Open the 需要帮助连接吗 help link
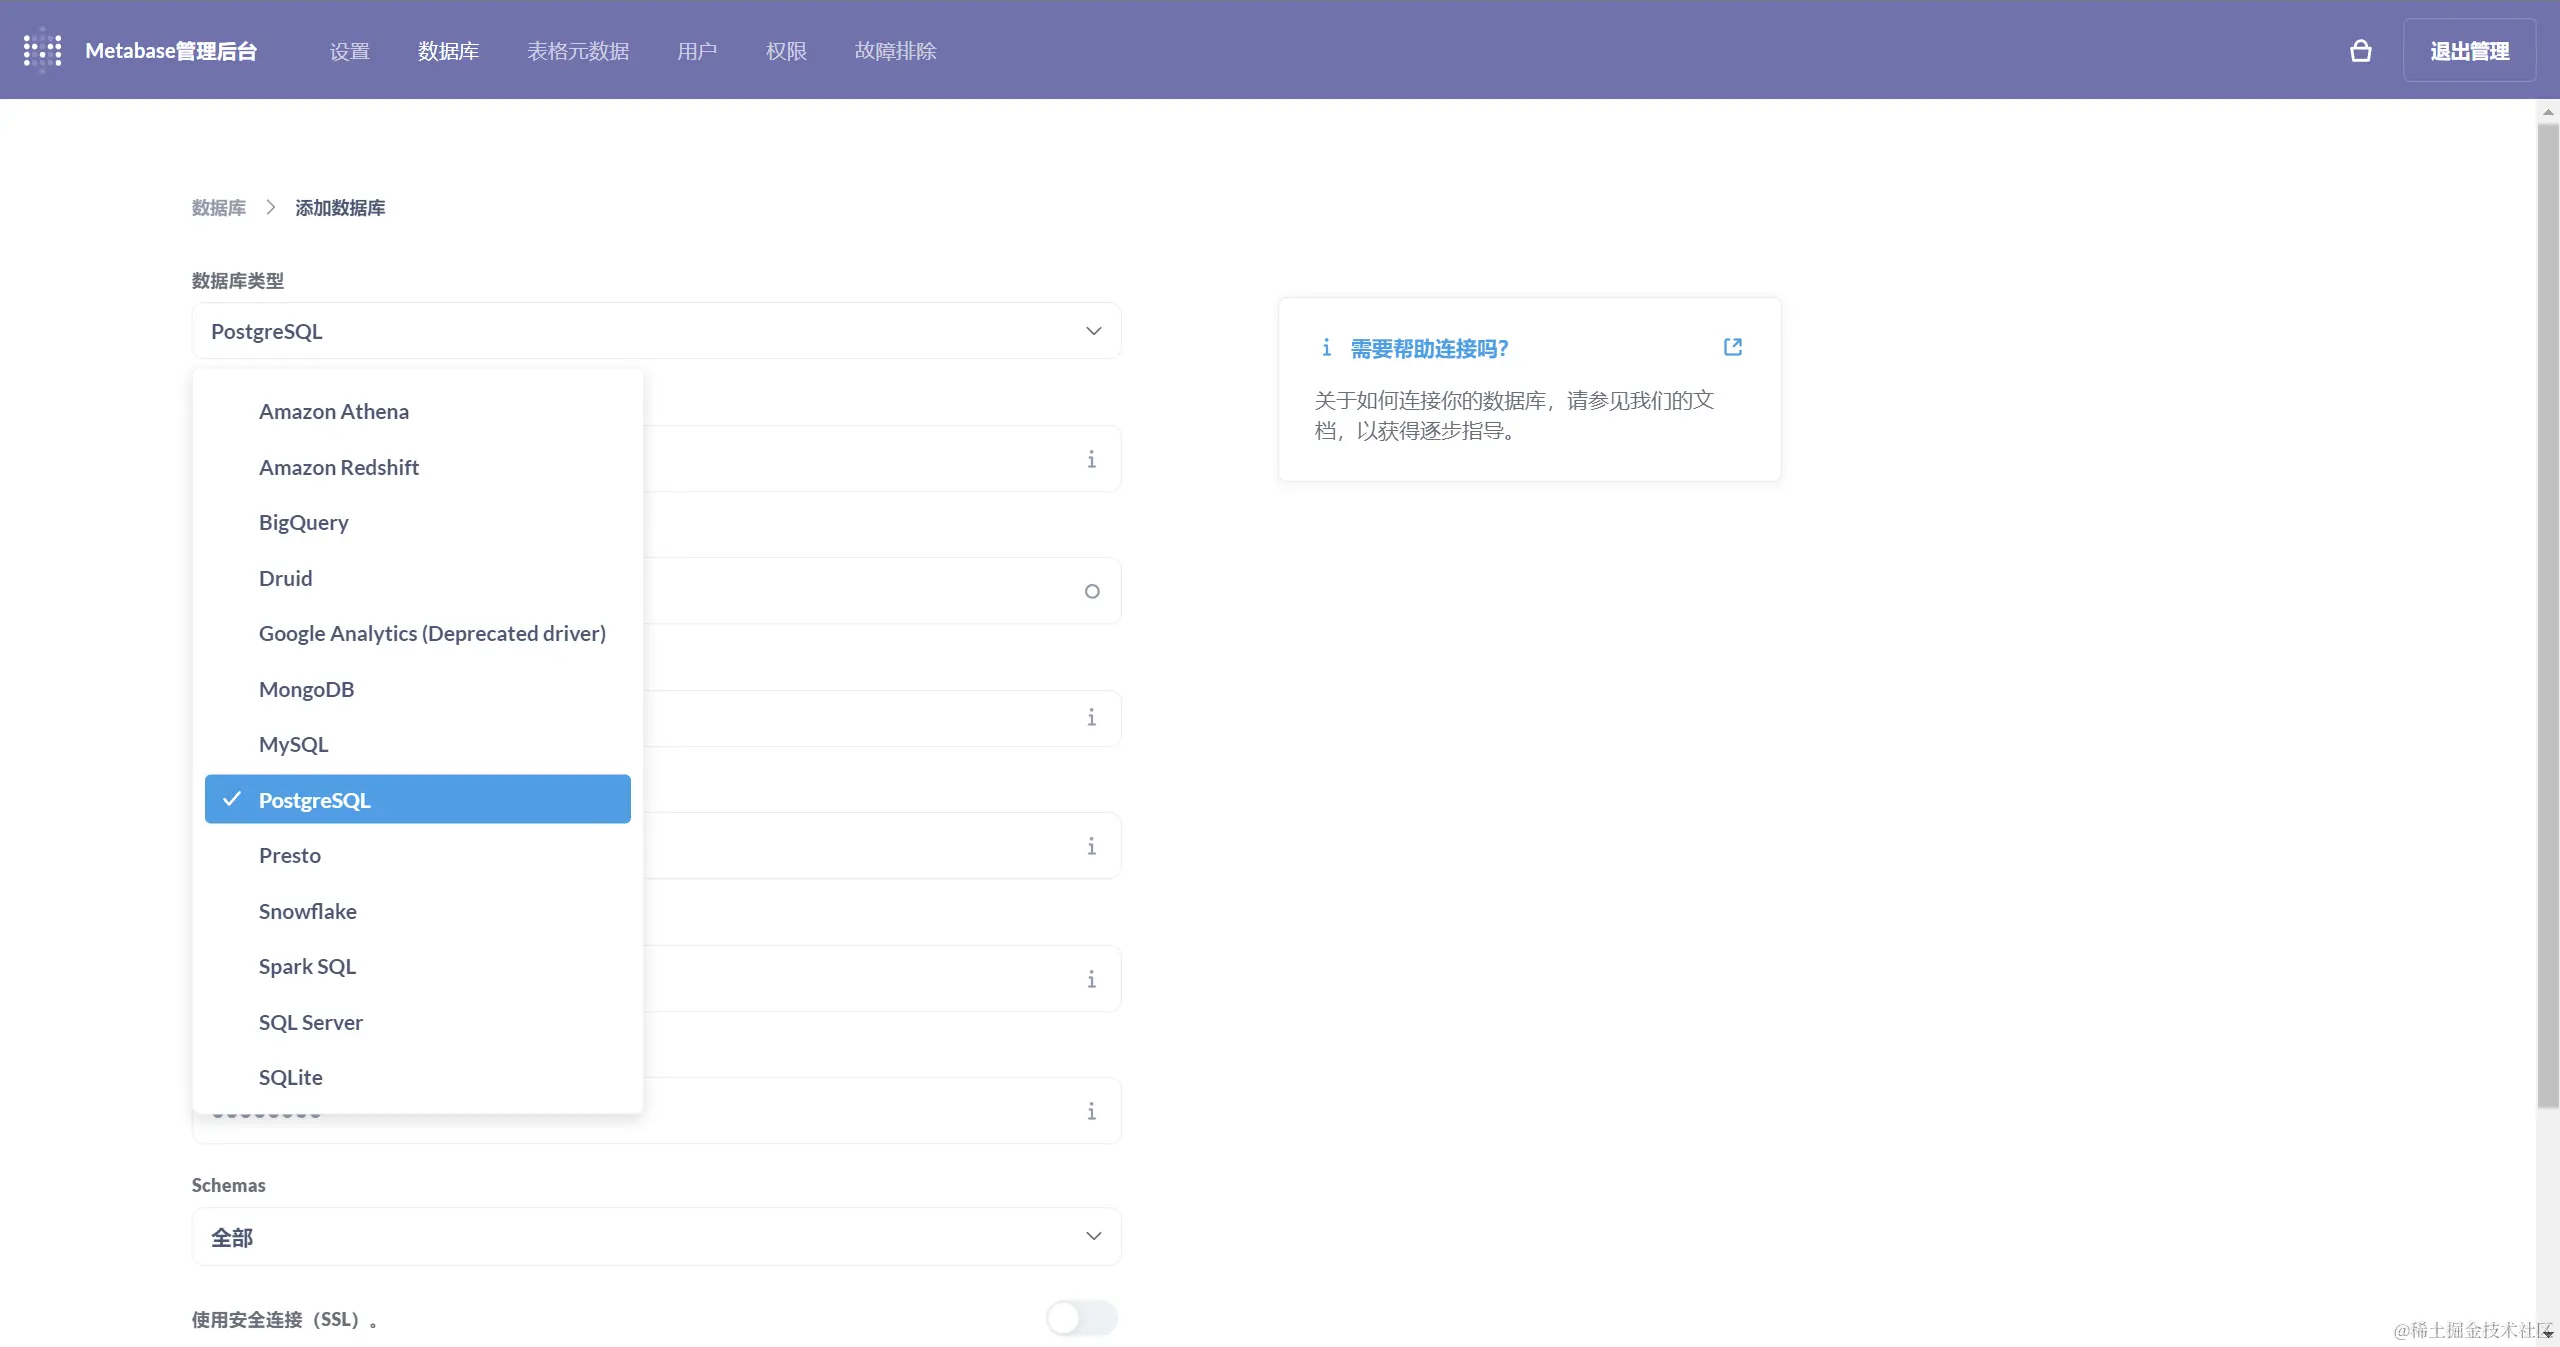The height and width of the screenshot is (1347, 2560). click(1428, 348)
